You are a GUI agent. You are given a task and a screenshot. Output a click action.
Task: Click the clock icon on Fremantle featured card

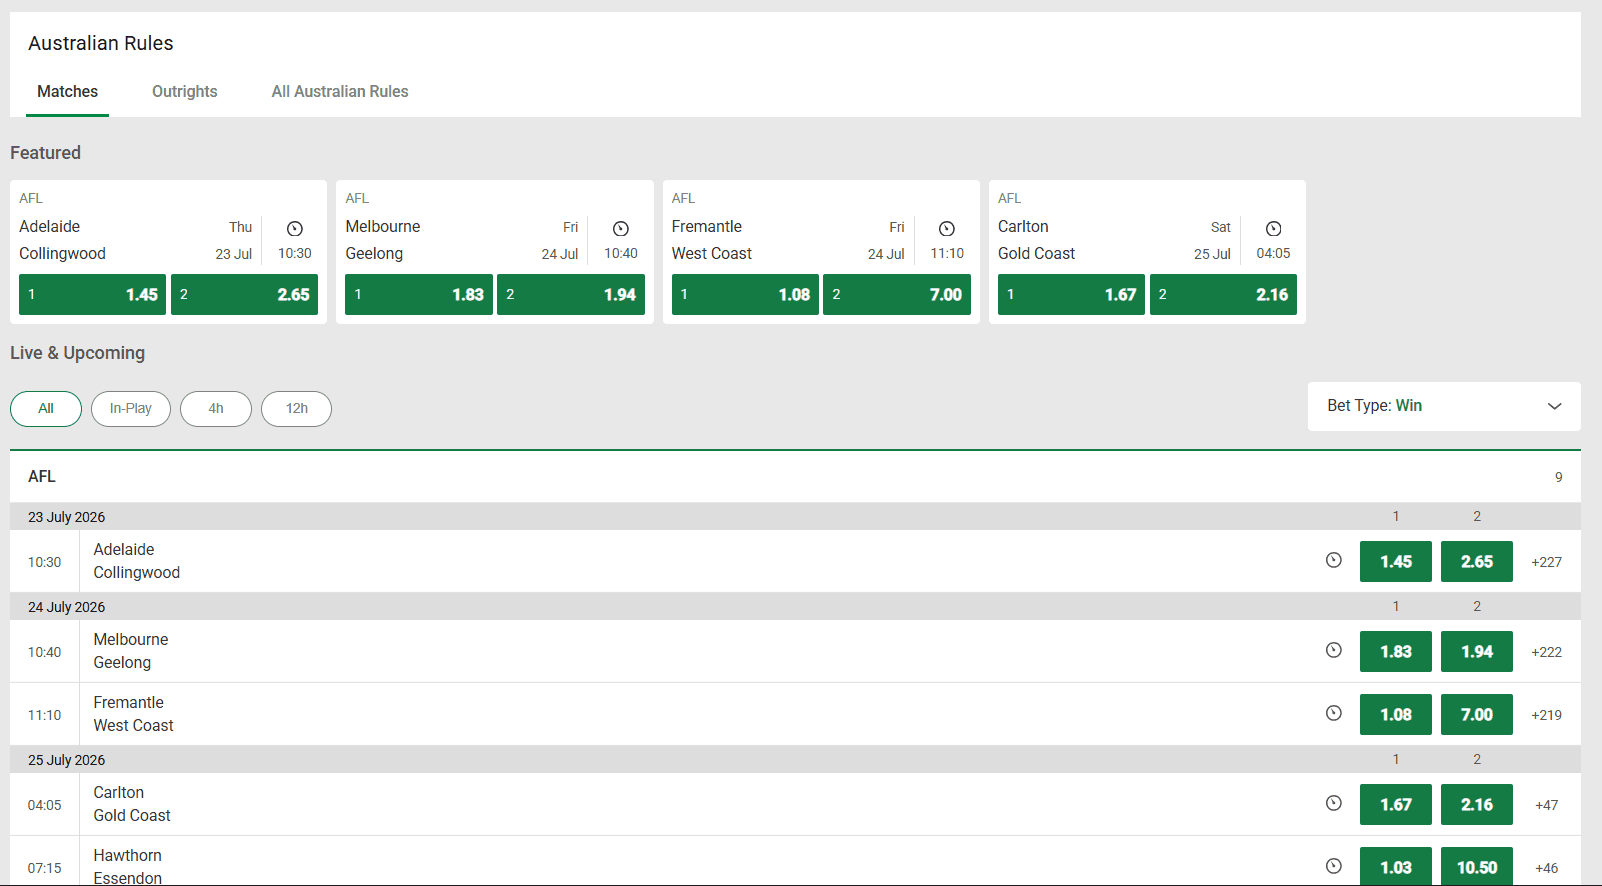tap(947, 228)
